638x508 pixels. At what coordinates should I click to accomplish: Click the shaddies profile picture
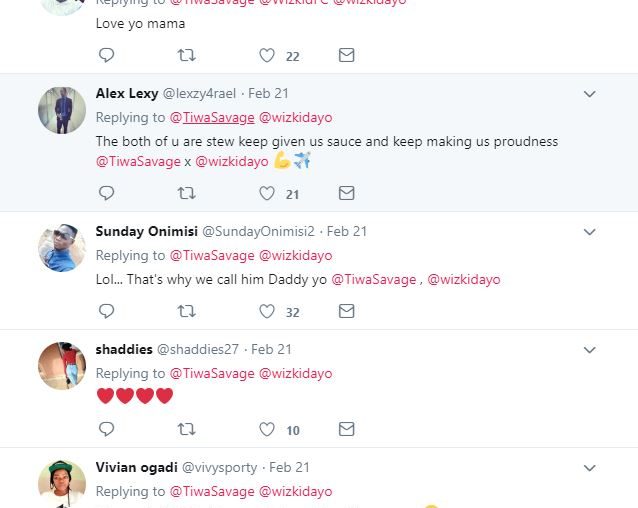[62, 366]
